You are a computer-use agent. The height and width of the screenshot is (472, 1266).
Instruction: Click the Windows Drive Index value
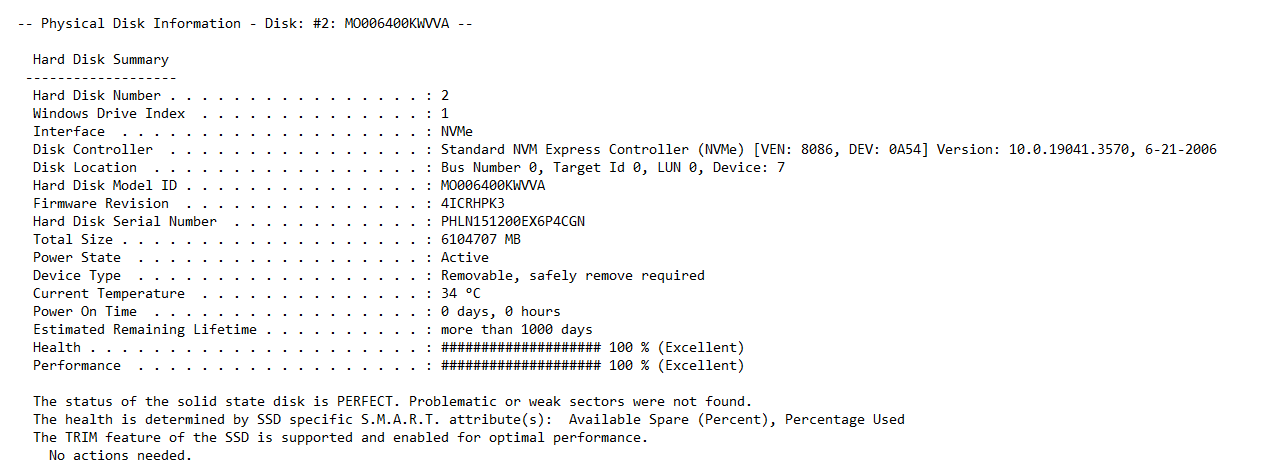tap(445, 113)
